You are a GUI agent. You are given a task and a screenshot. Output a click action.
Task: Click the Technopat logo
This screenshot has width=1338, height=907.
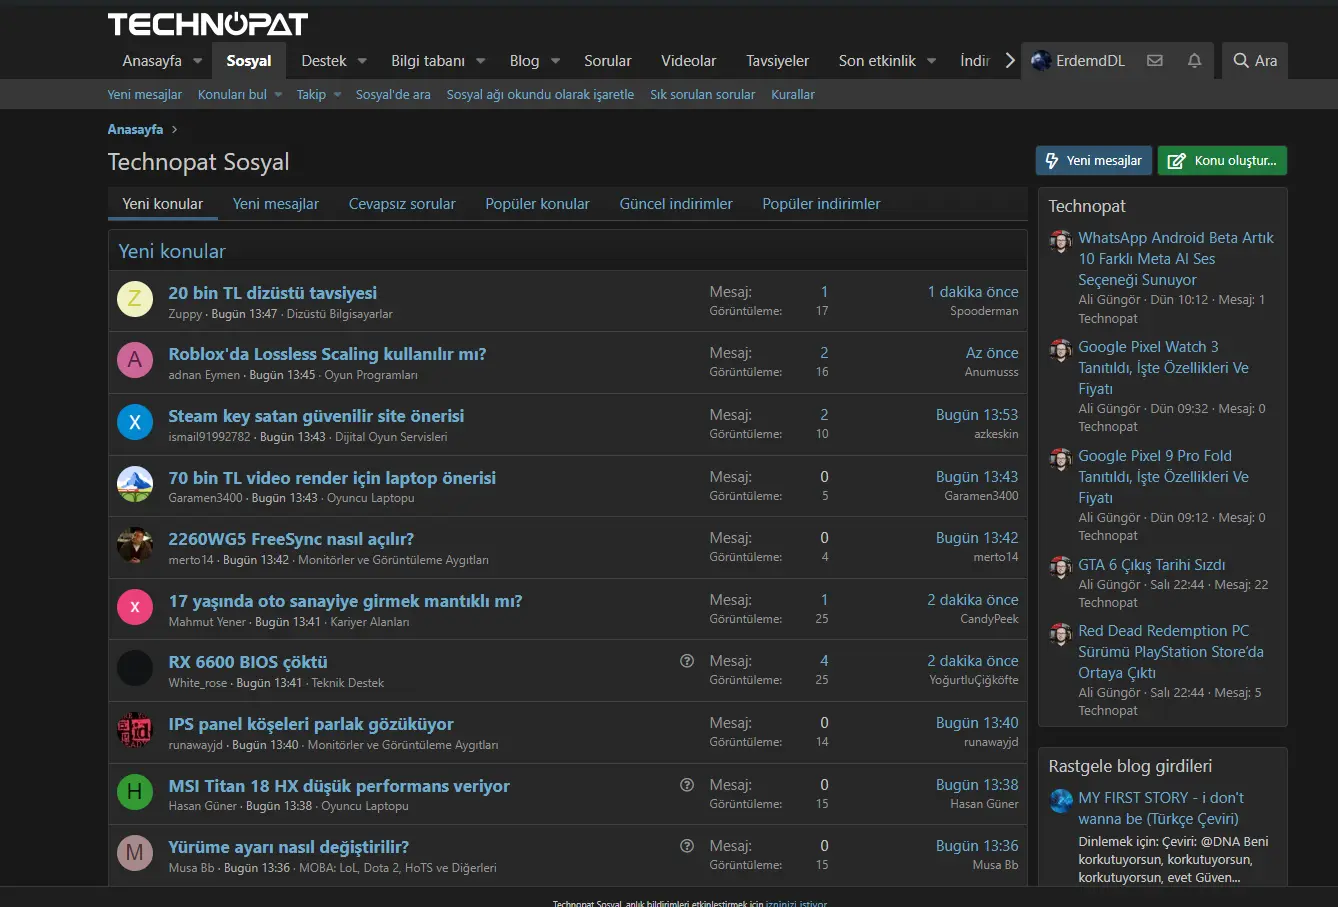point(208,24)
